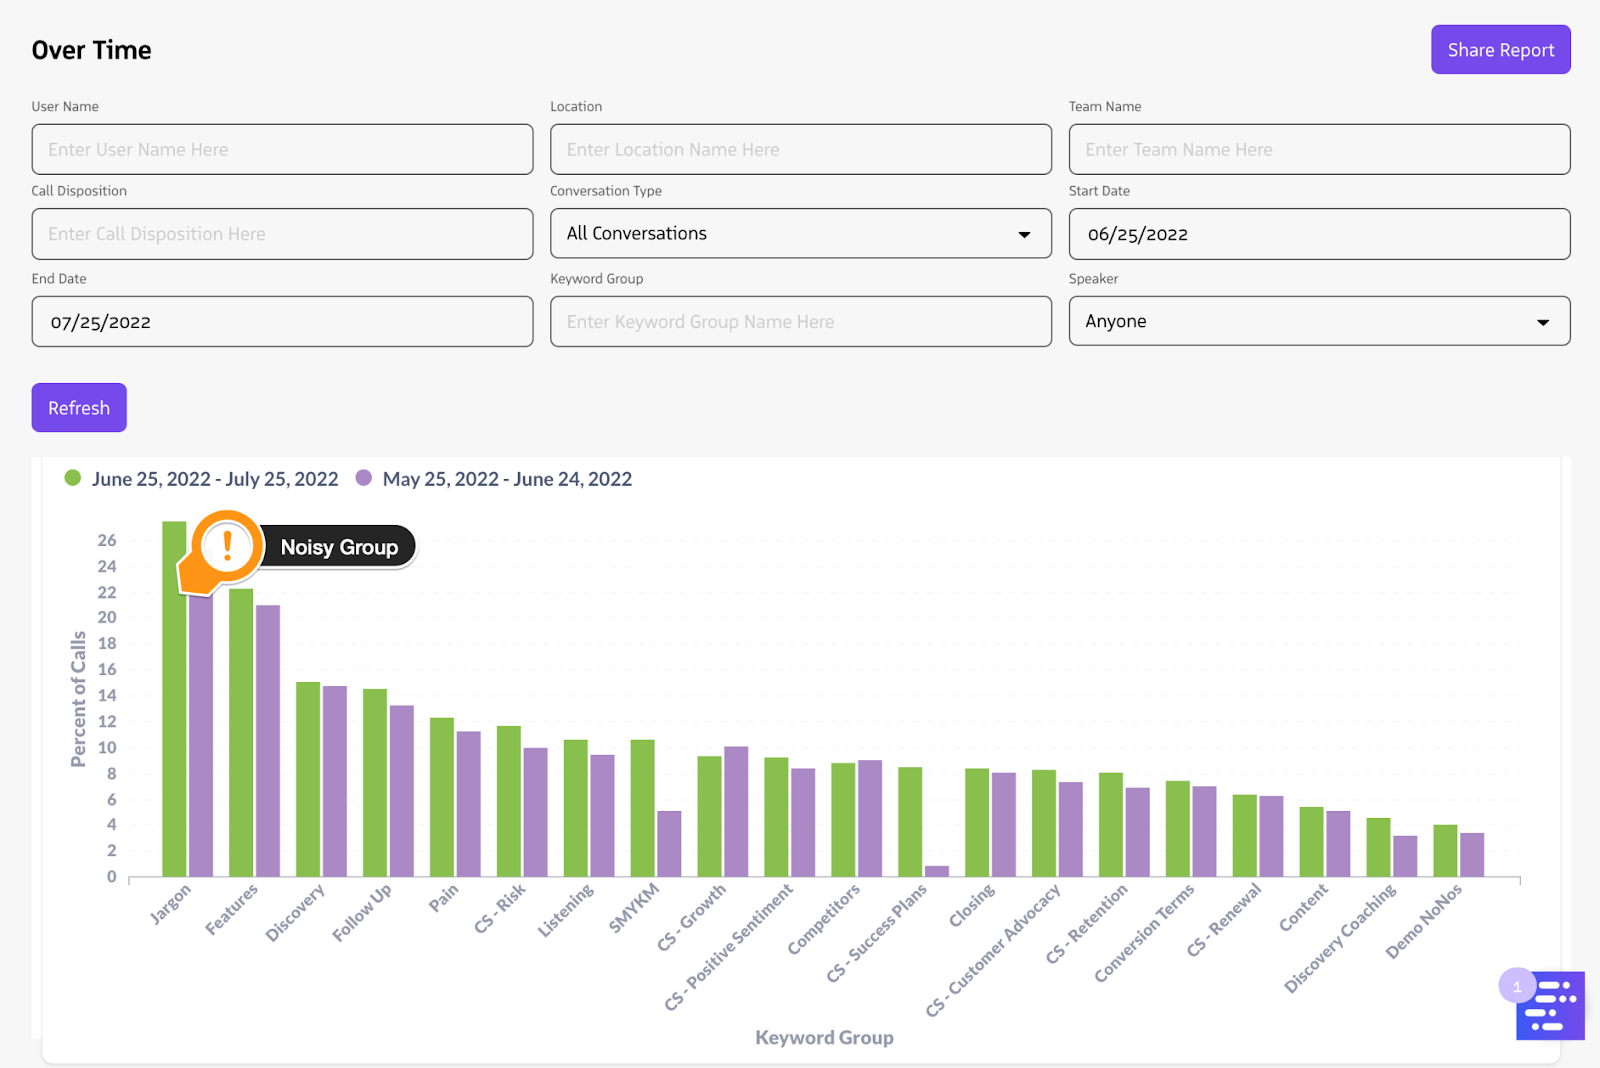Viewport: 1600px width, 1068px height.
Task: Click the Keyword Group input field
Action: coord(800,322)
